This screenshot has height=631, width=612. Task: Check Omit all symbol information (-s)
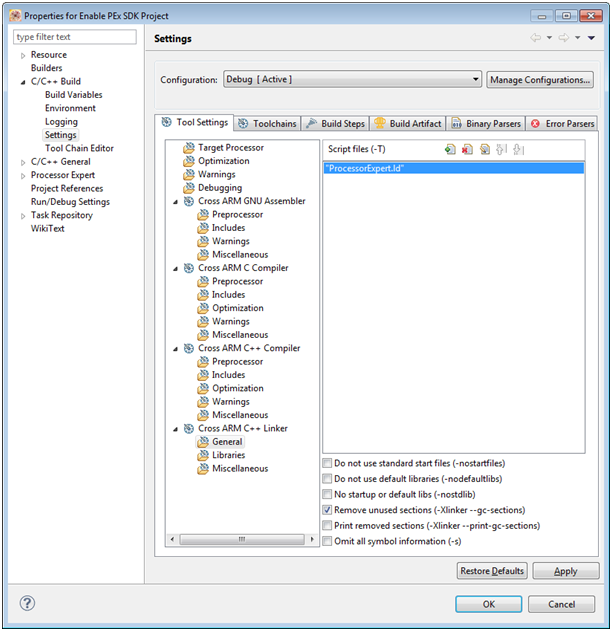point(328,541)
